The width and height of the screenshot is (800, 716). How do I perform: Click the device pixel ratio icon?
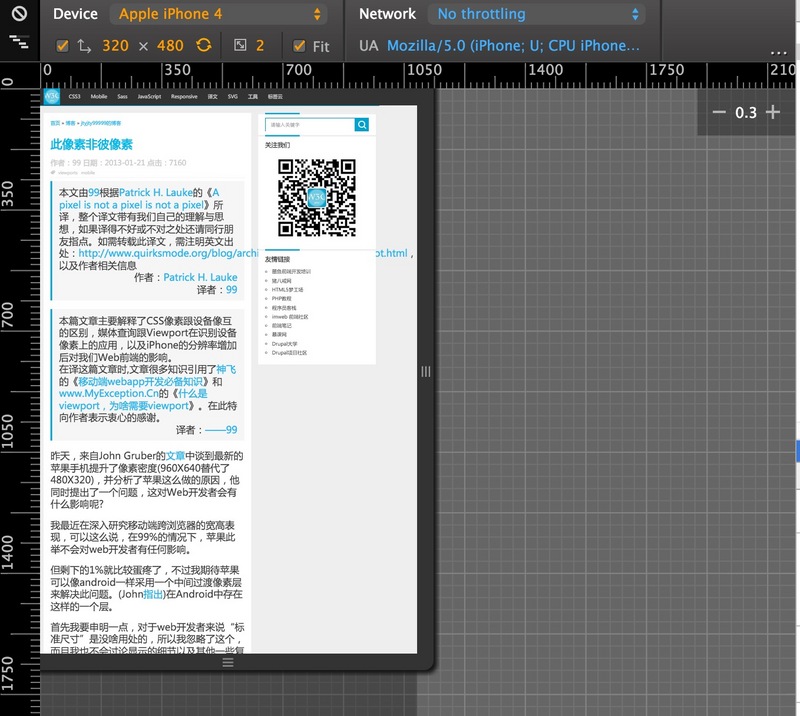[239, 46]
